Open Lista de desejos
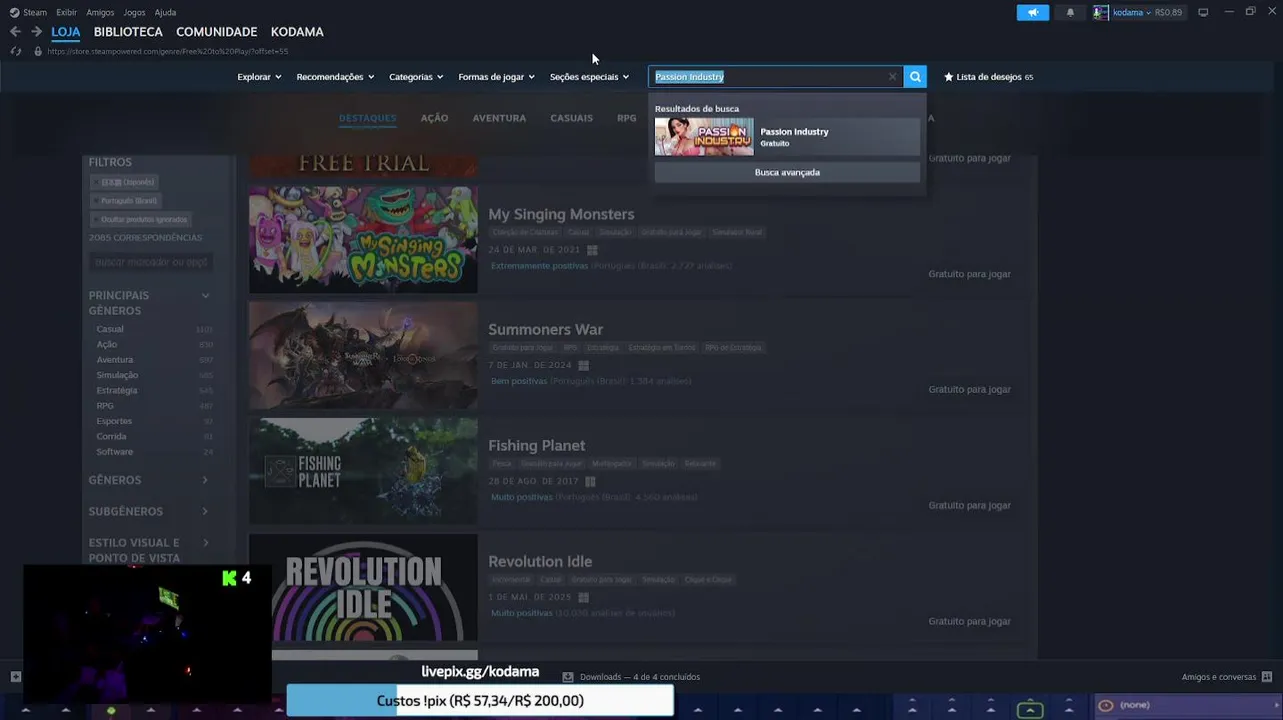 [988, 77]
